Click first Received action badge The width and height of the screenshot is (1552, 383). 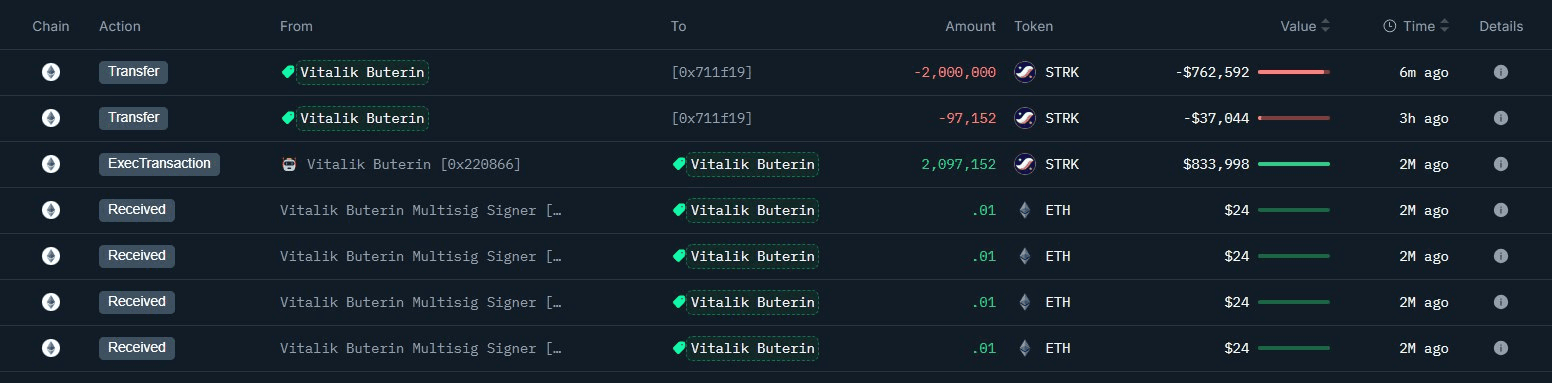137,210
